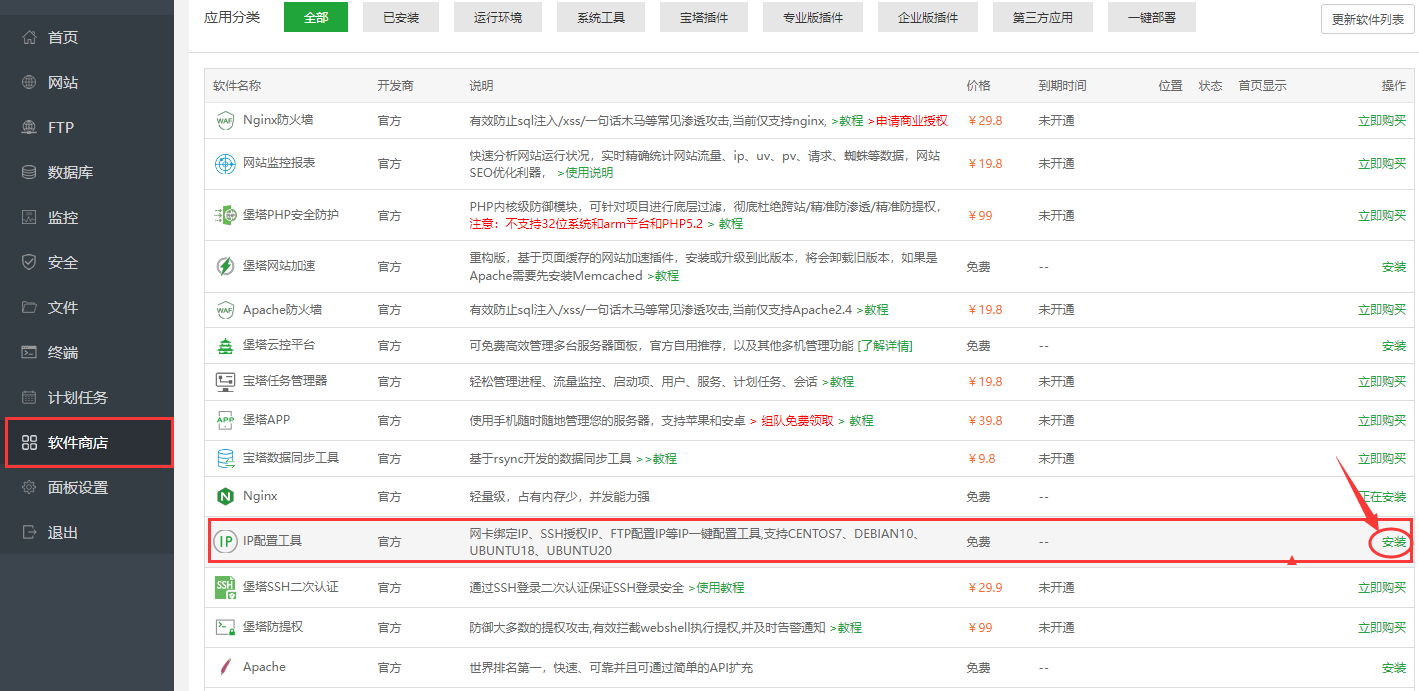Click the grid icon beside 软件商店
The image size is (1419, 691).
29,443
